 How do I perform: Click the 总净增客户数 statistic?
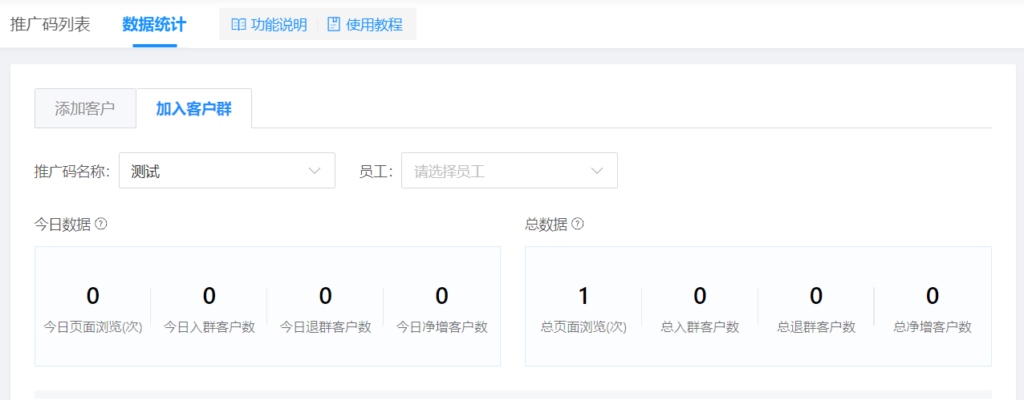pos(933,308)
